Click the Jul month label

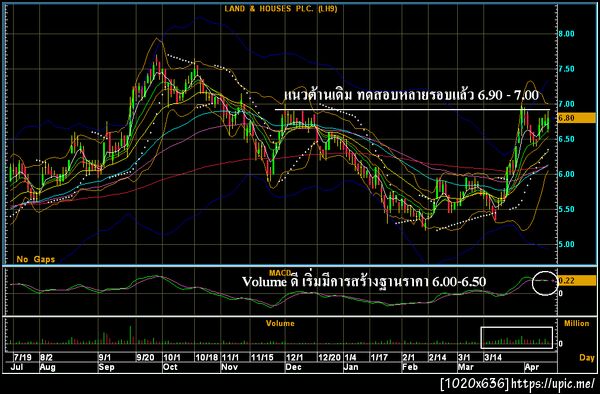point(18,367)
